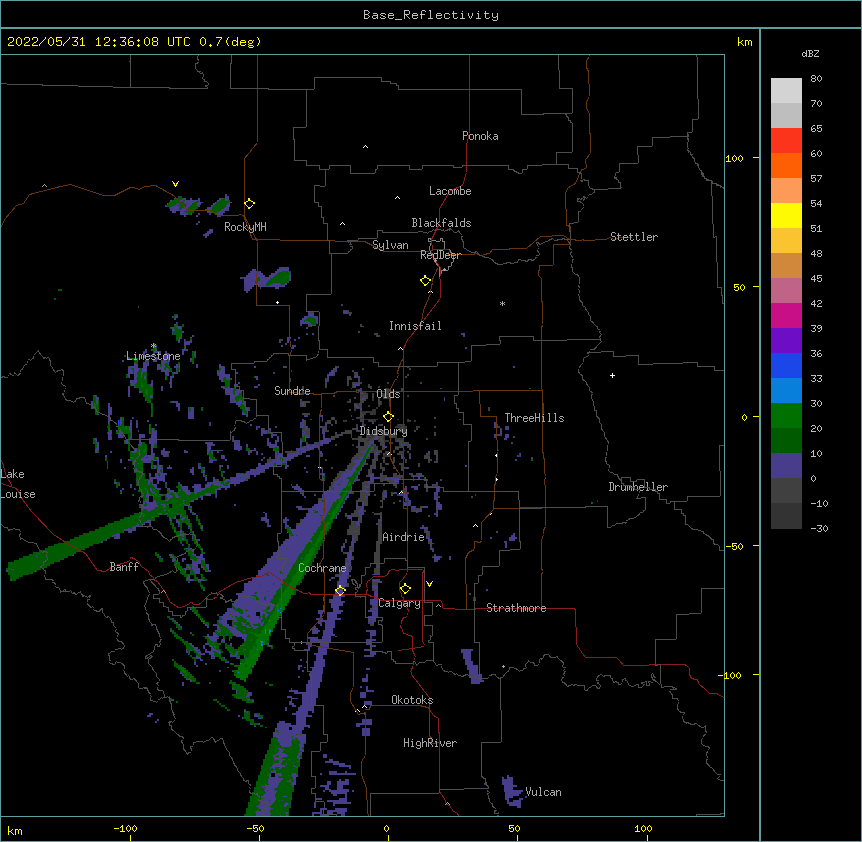Image resolution: width=862 pixels, height=842 pixels.
Task: Click the Ponoka city label
Action: click(x=480, y=136)
